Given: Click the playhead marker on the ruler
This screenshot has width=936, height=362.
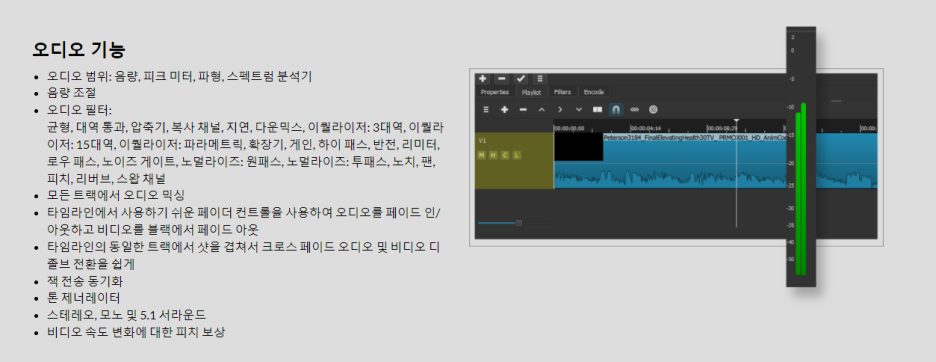Looking at the screenshot, I should (x=736, y=122).
